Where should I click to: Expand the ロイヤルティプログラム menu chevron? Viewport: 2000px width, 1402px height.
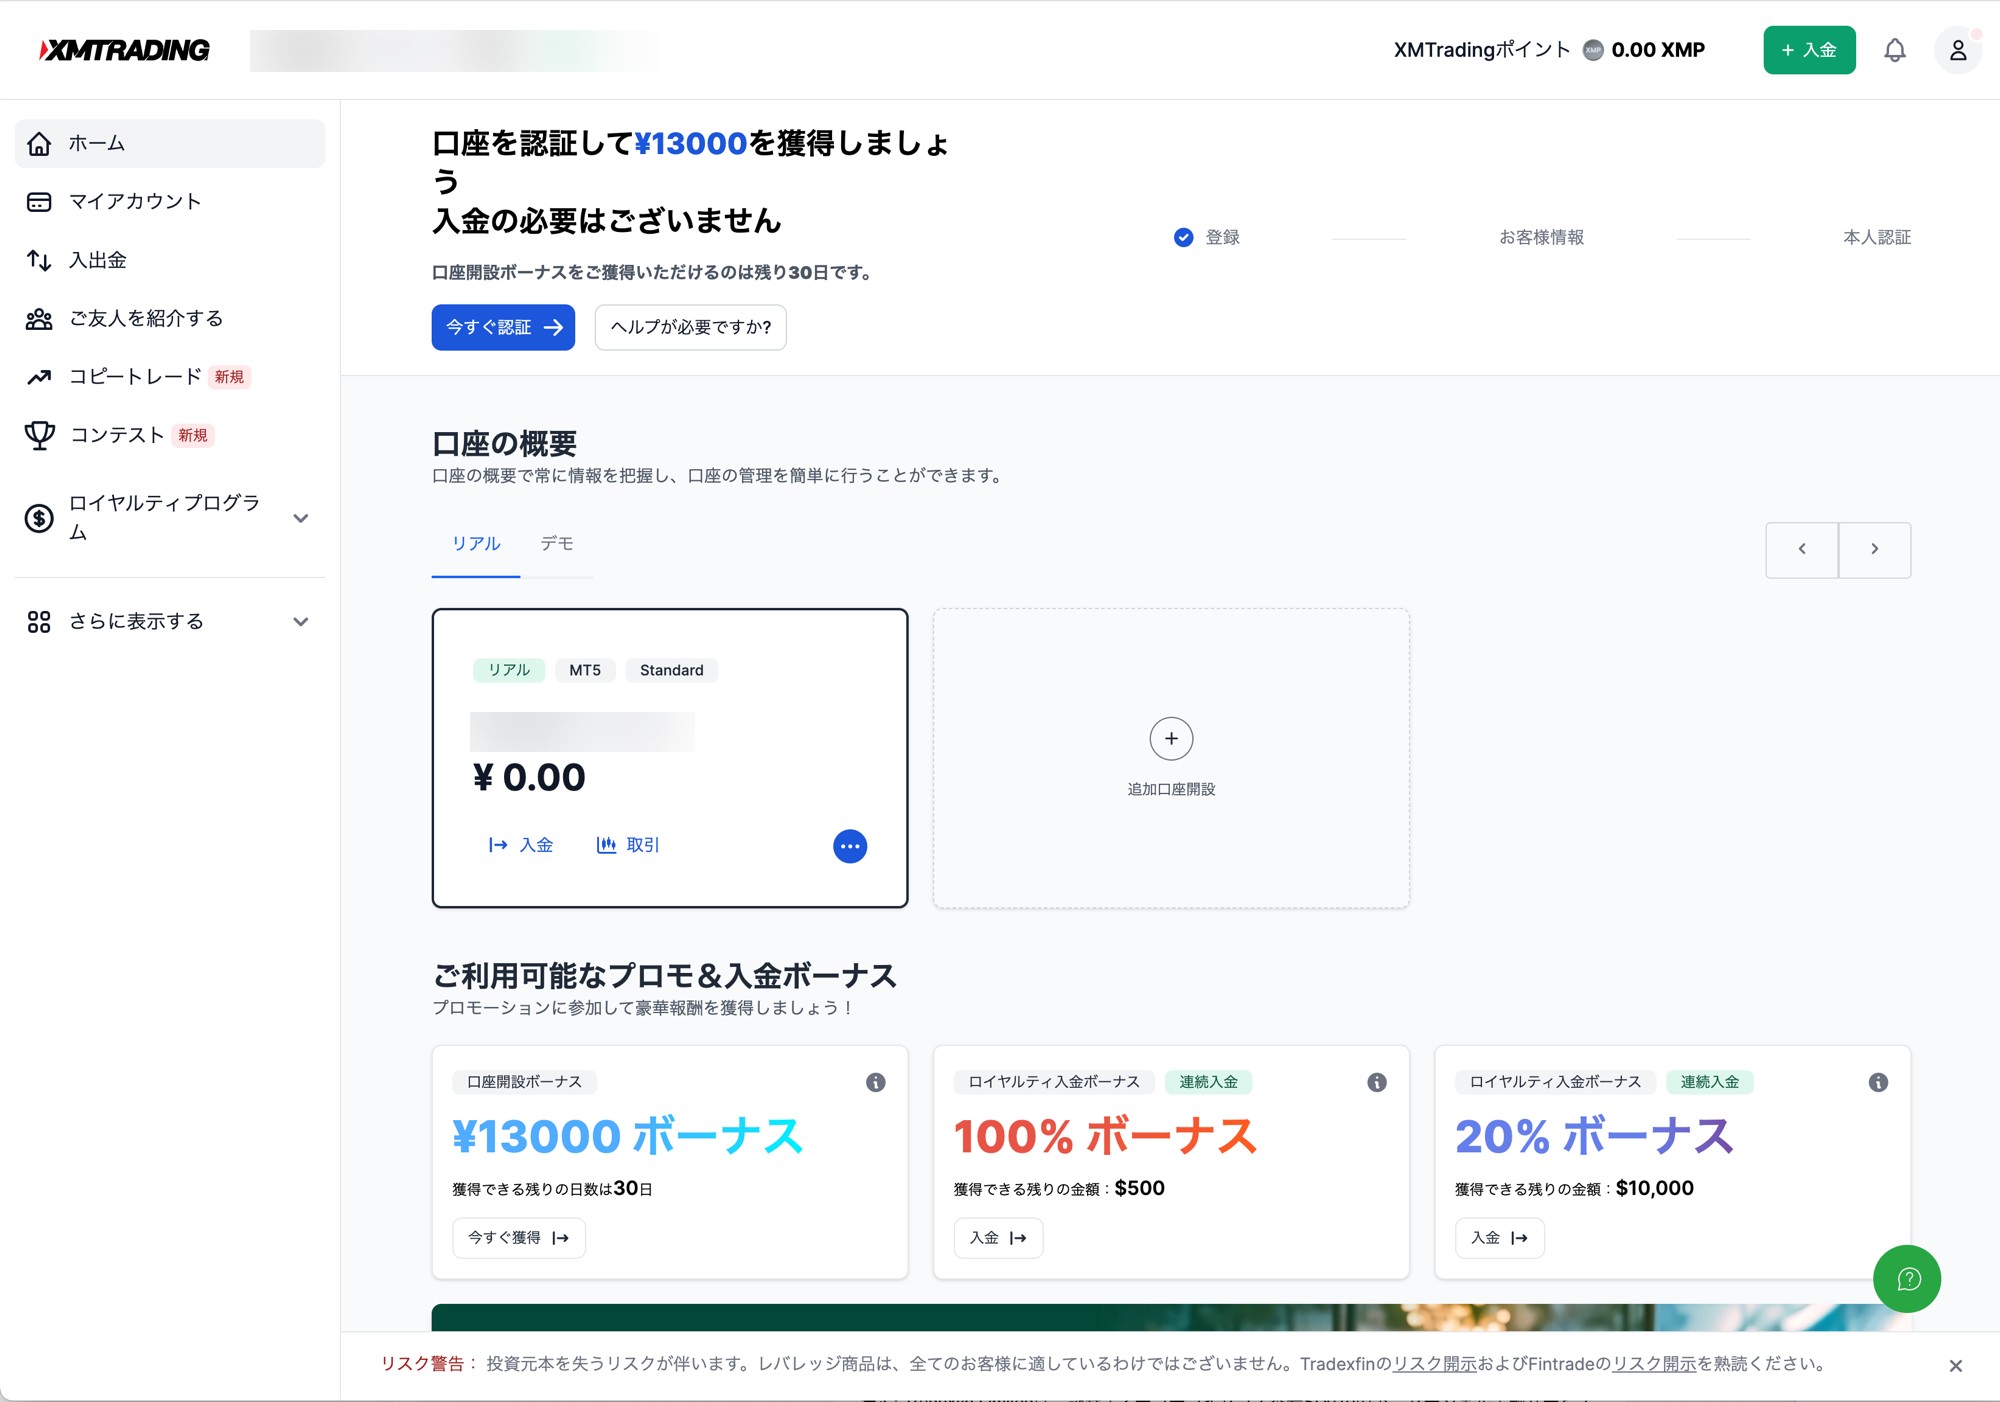300,518
